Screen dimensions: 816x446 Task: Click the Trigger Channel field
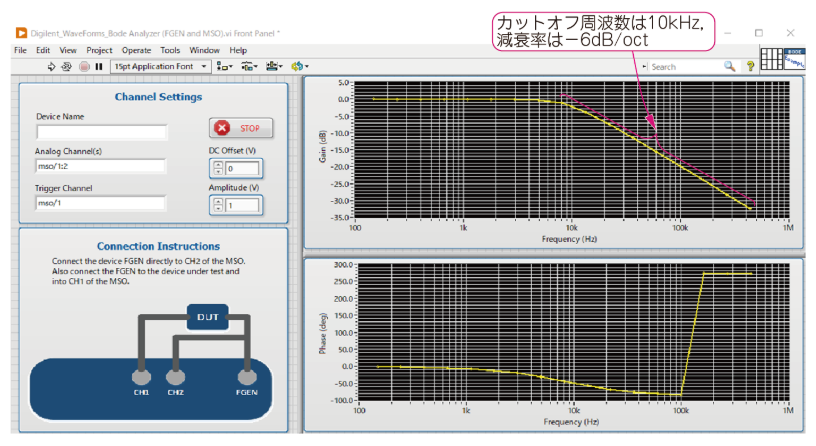click(101, 203)
